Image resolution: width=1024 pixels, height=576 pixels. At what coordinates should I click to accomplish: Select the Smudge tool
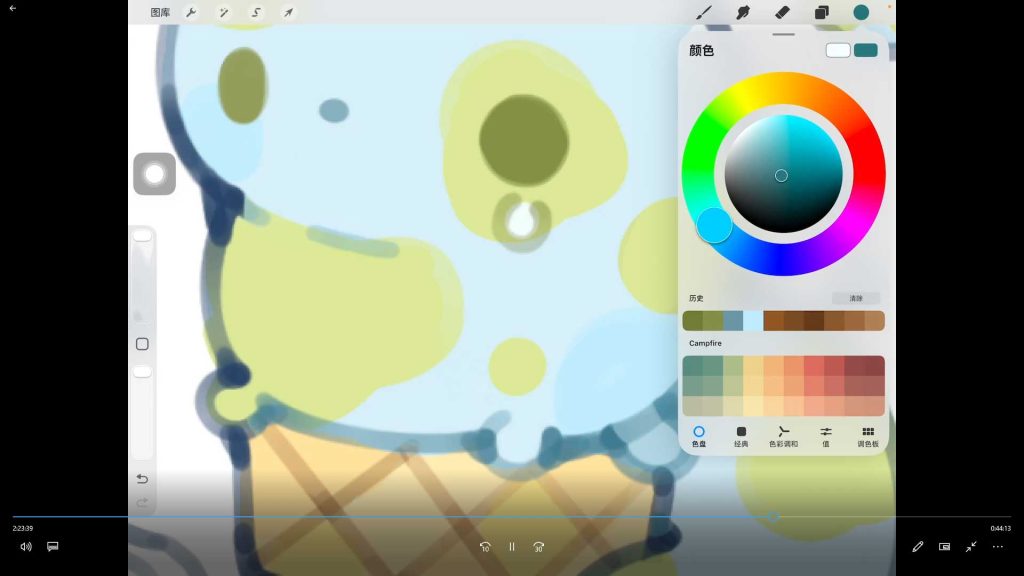point(743,12)
